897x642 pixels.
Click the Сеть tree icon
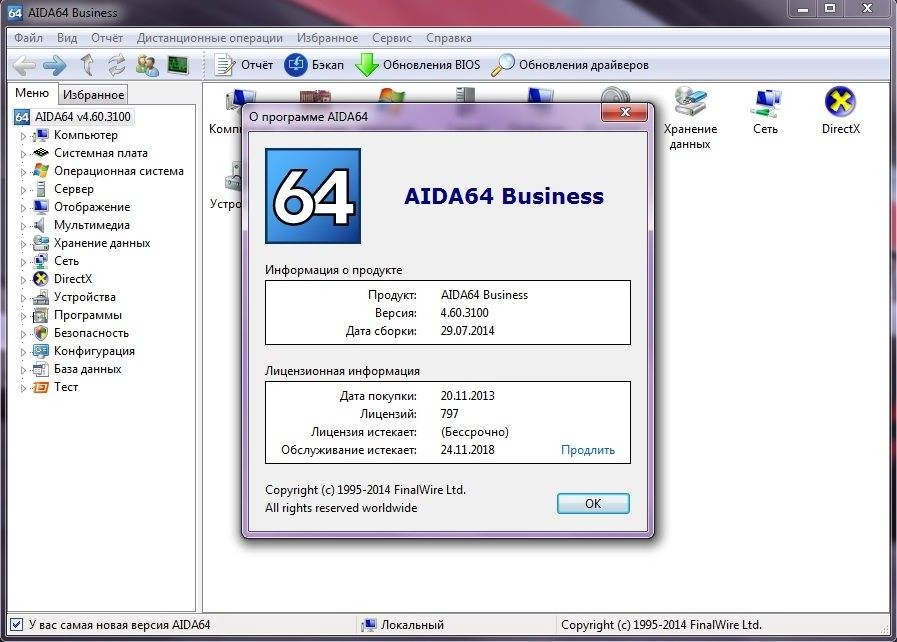pos(40,261)
